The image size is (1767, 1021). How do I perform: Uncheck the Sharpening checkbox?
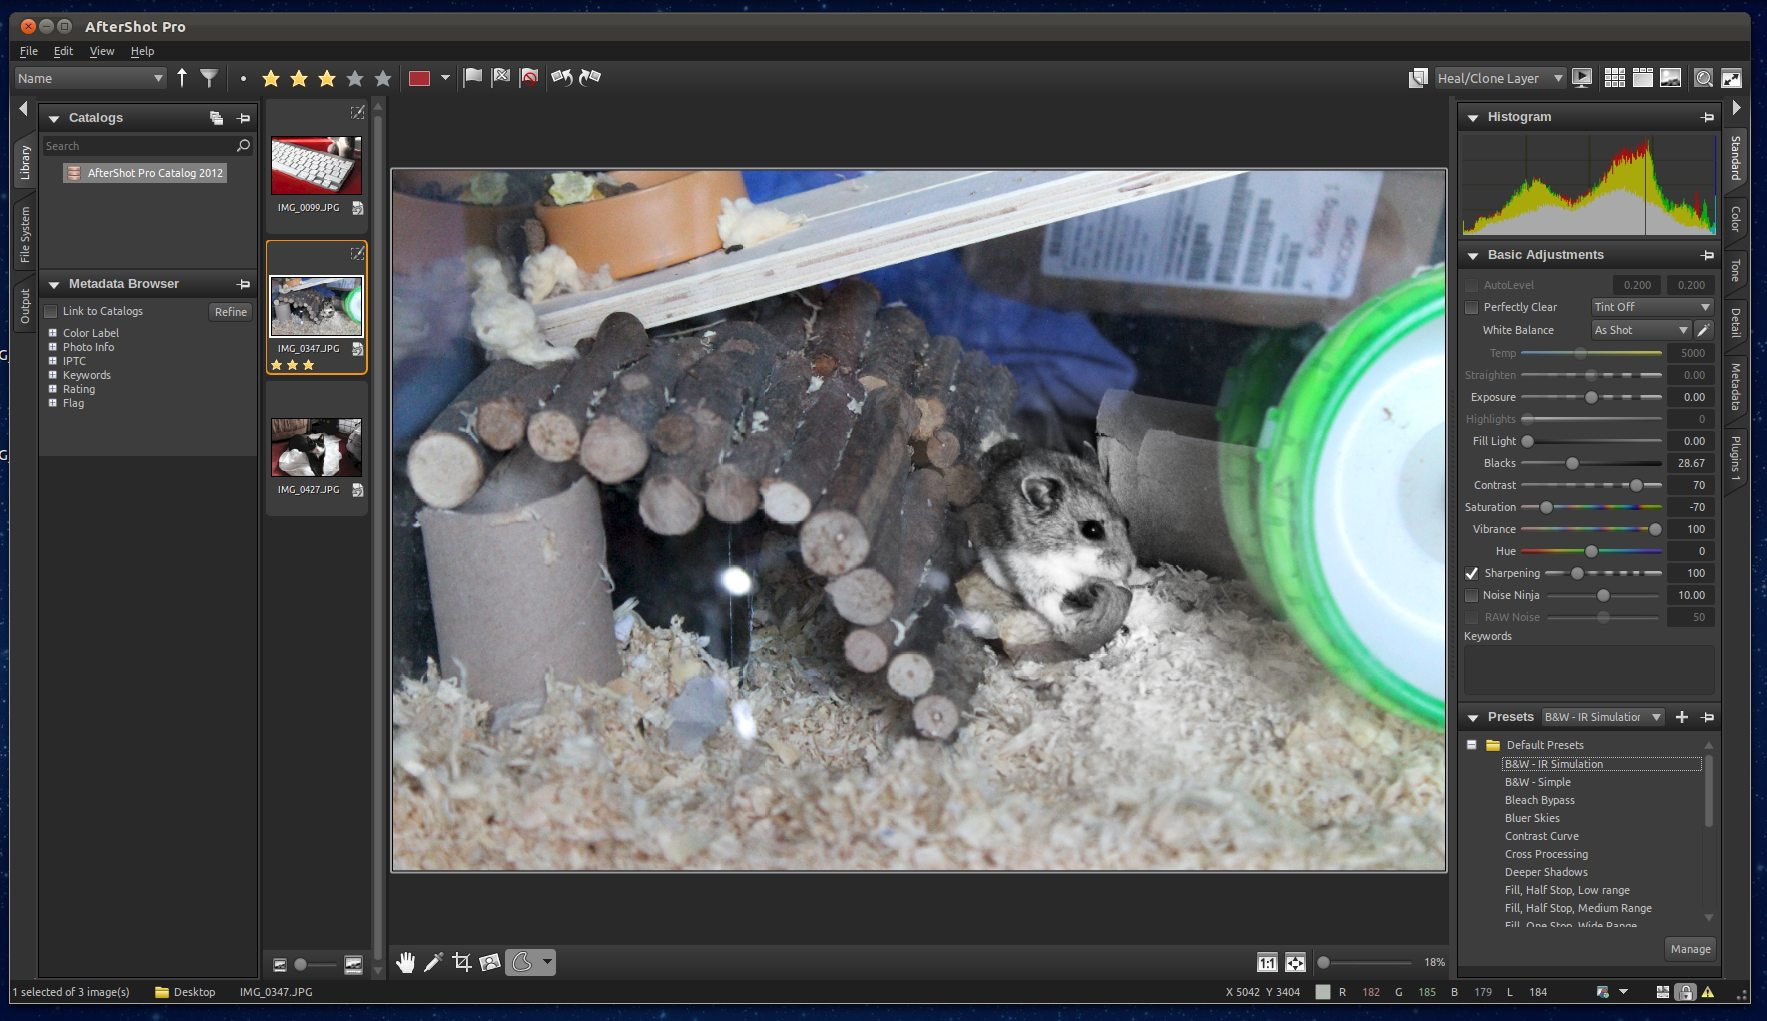point(1471,573)
